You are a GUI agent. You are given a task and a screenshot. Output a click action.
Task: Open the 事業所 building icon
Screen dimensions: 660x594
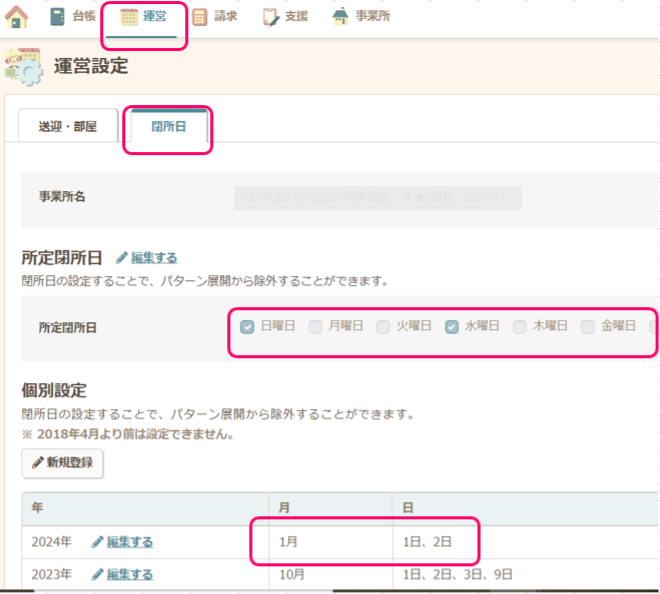tap(341, 17)
